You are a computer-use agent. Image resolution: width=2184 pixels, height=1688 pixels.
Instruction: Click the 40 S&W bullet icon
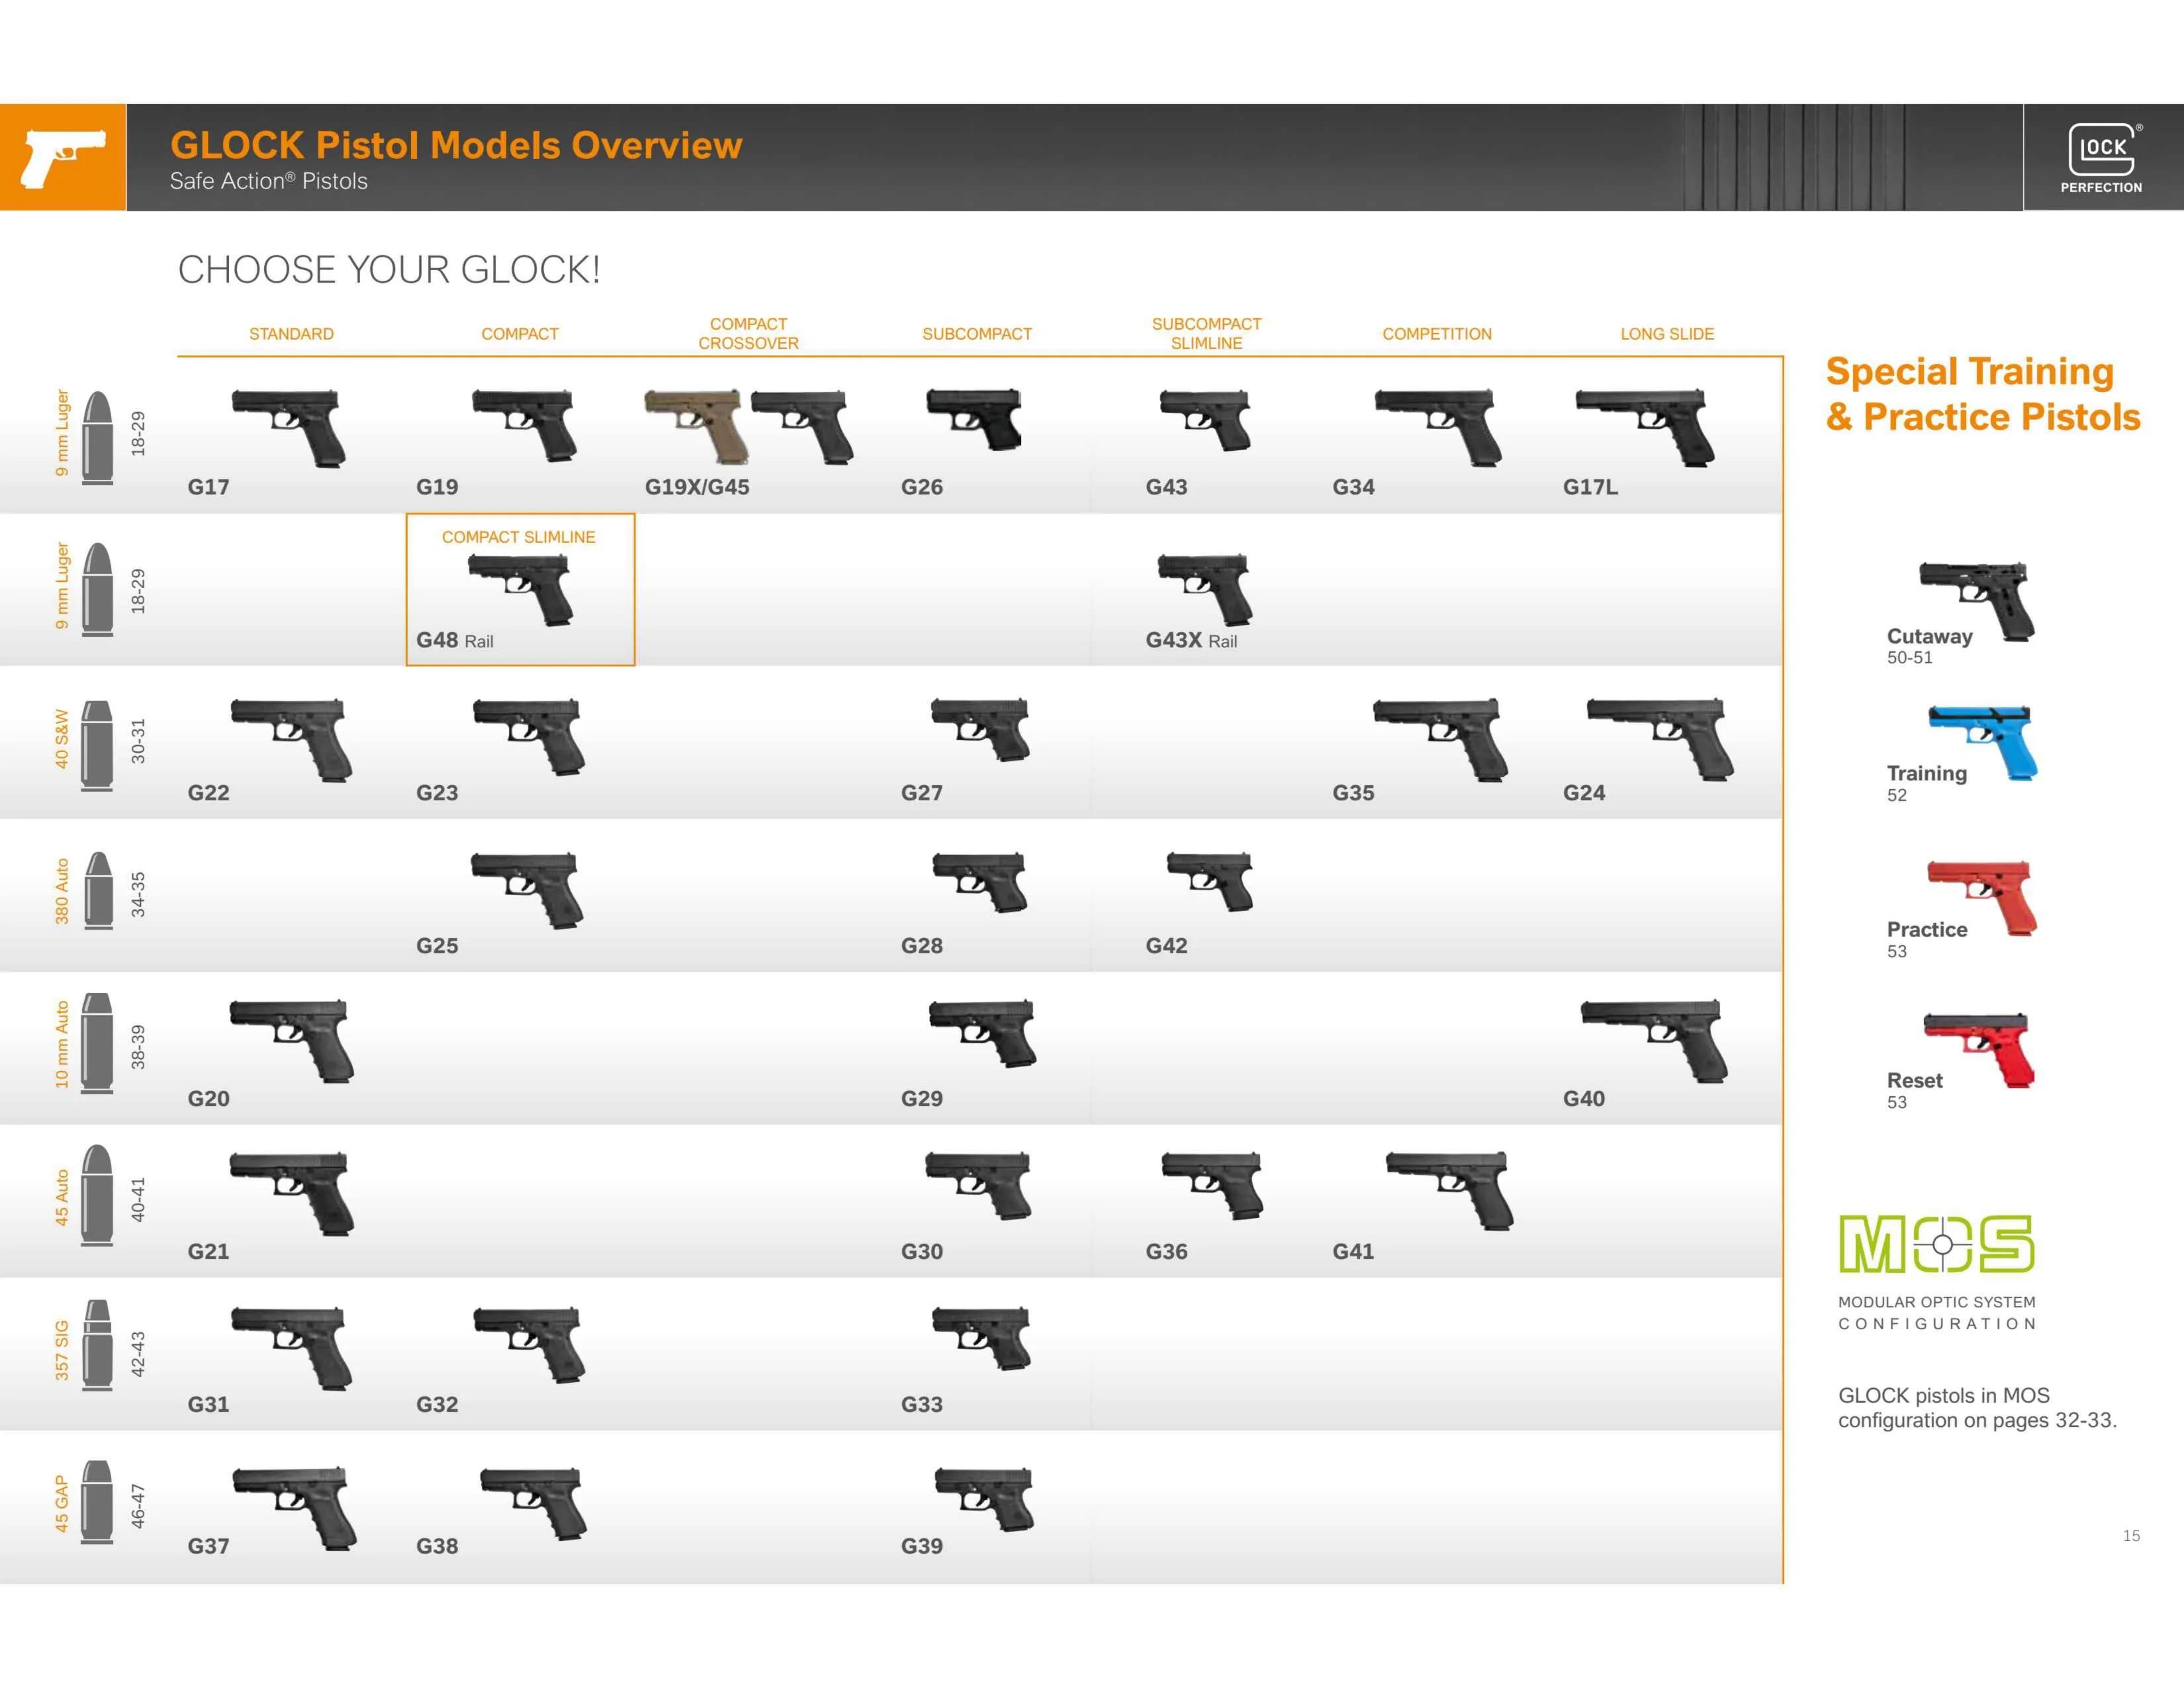pyautogui.click(x=97, y=745)
